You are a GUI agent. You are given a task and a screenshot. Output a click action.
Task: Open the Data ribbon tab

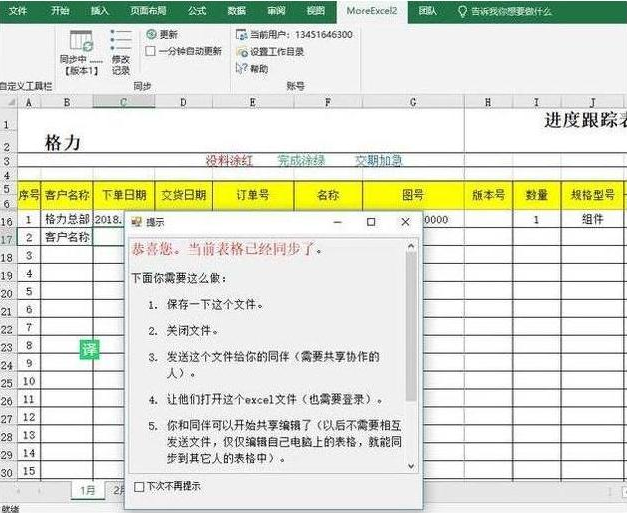[237, 10]
